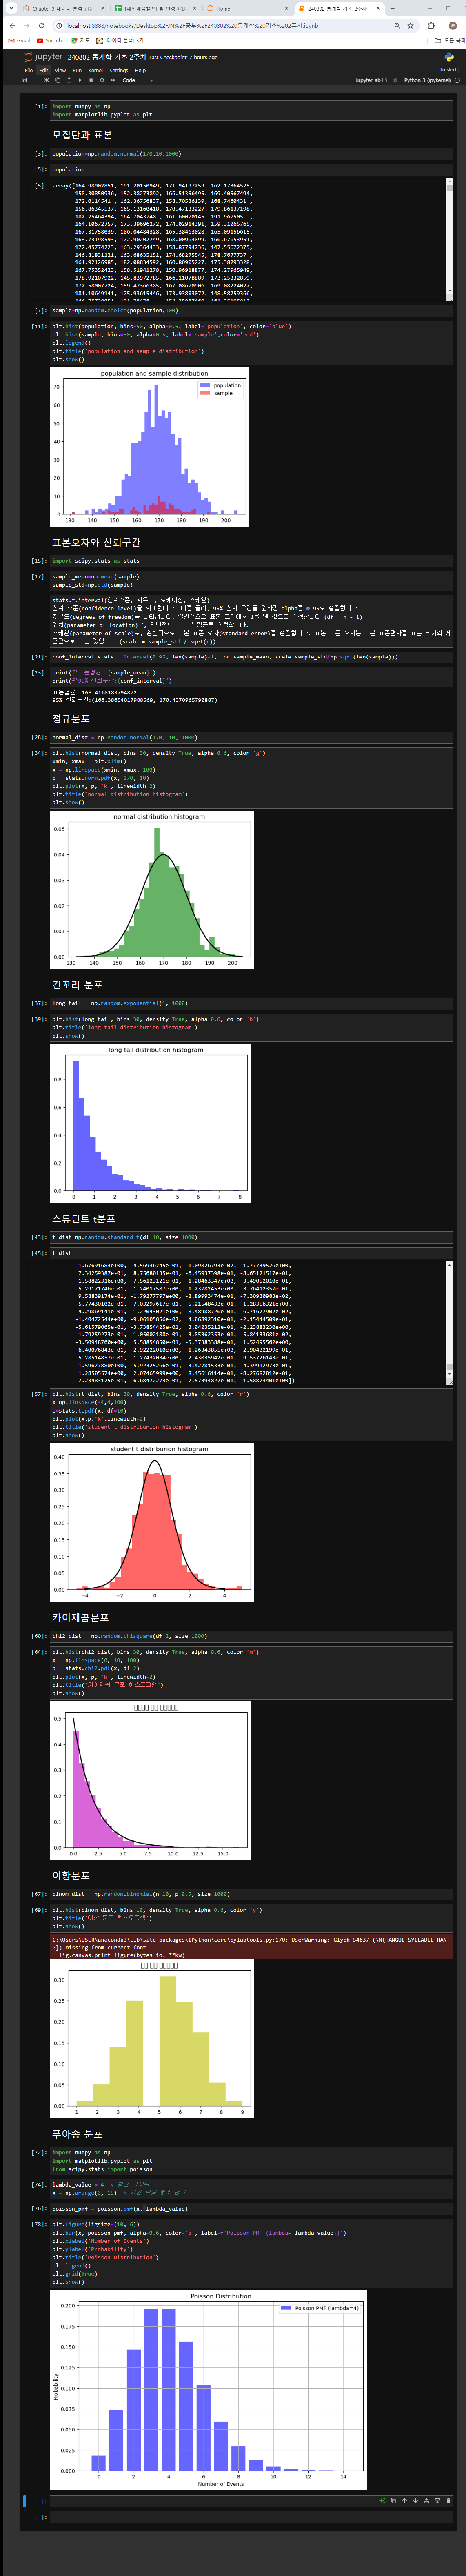Click the cut cell scissors icon

click(47, 80)
